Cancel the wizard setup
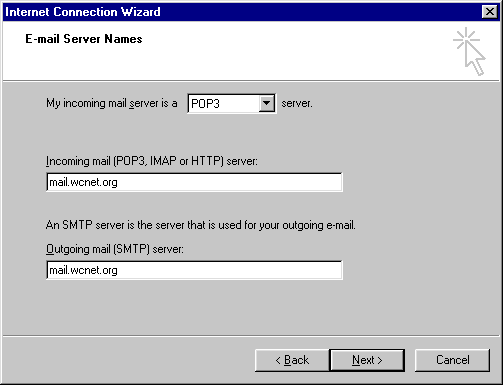 (x=452, y=360)
